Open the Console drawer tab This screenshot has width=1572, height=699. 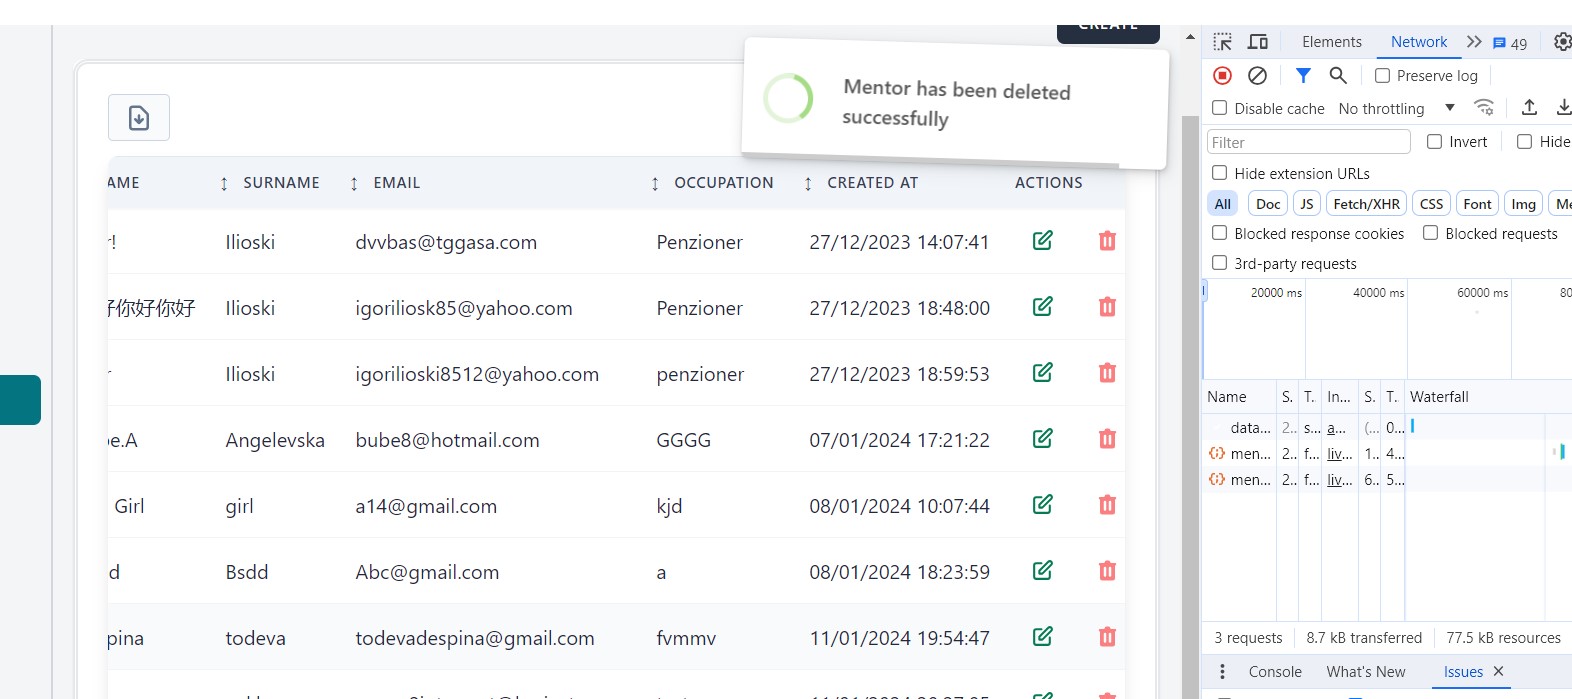[1275, 672]
